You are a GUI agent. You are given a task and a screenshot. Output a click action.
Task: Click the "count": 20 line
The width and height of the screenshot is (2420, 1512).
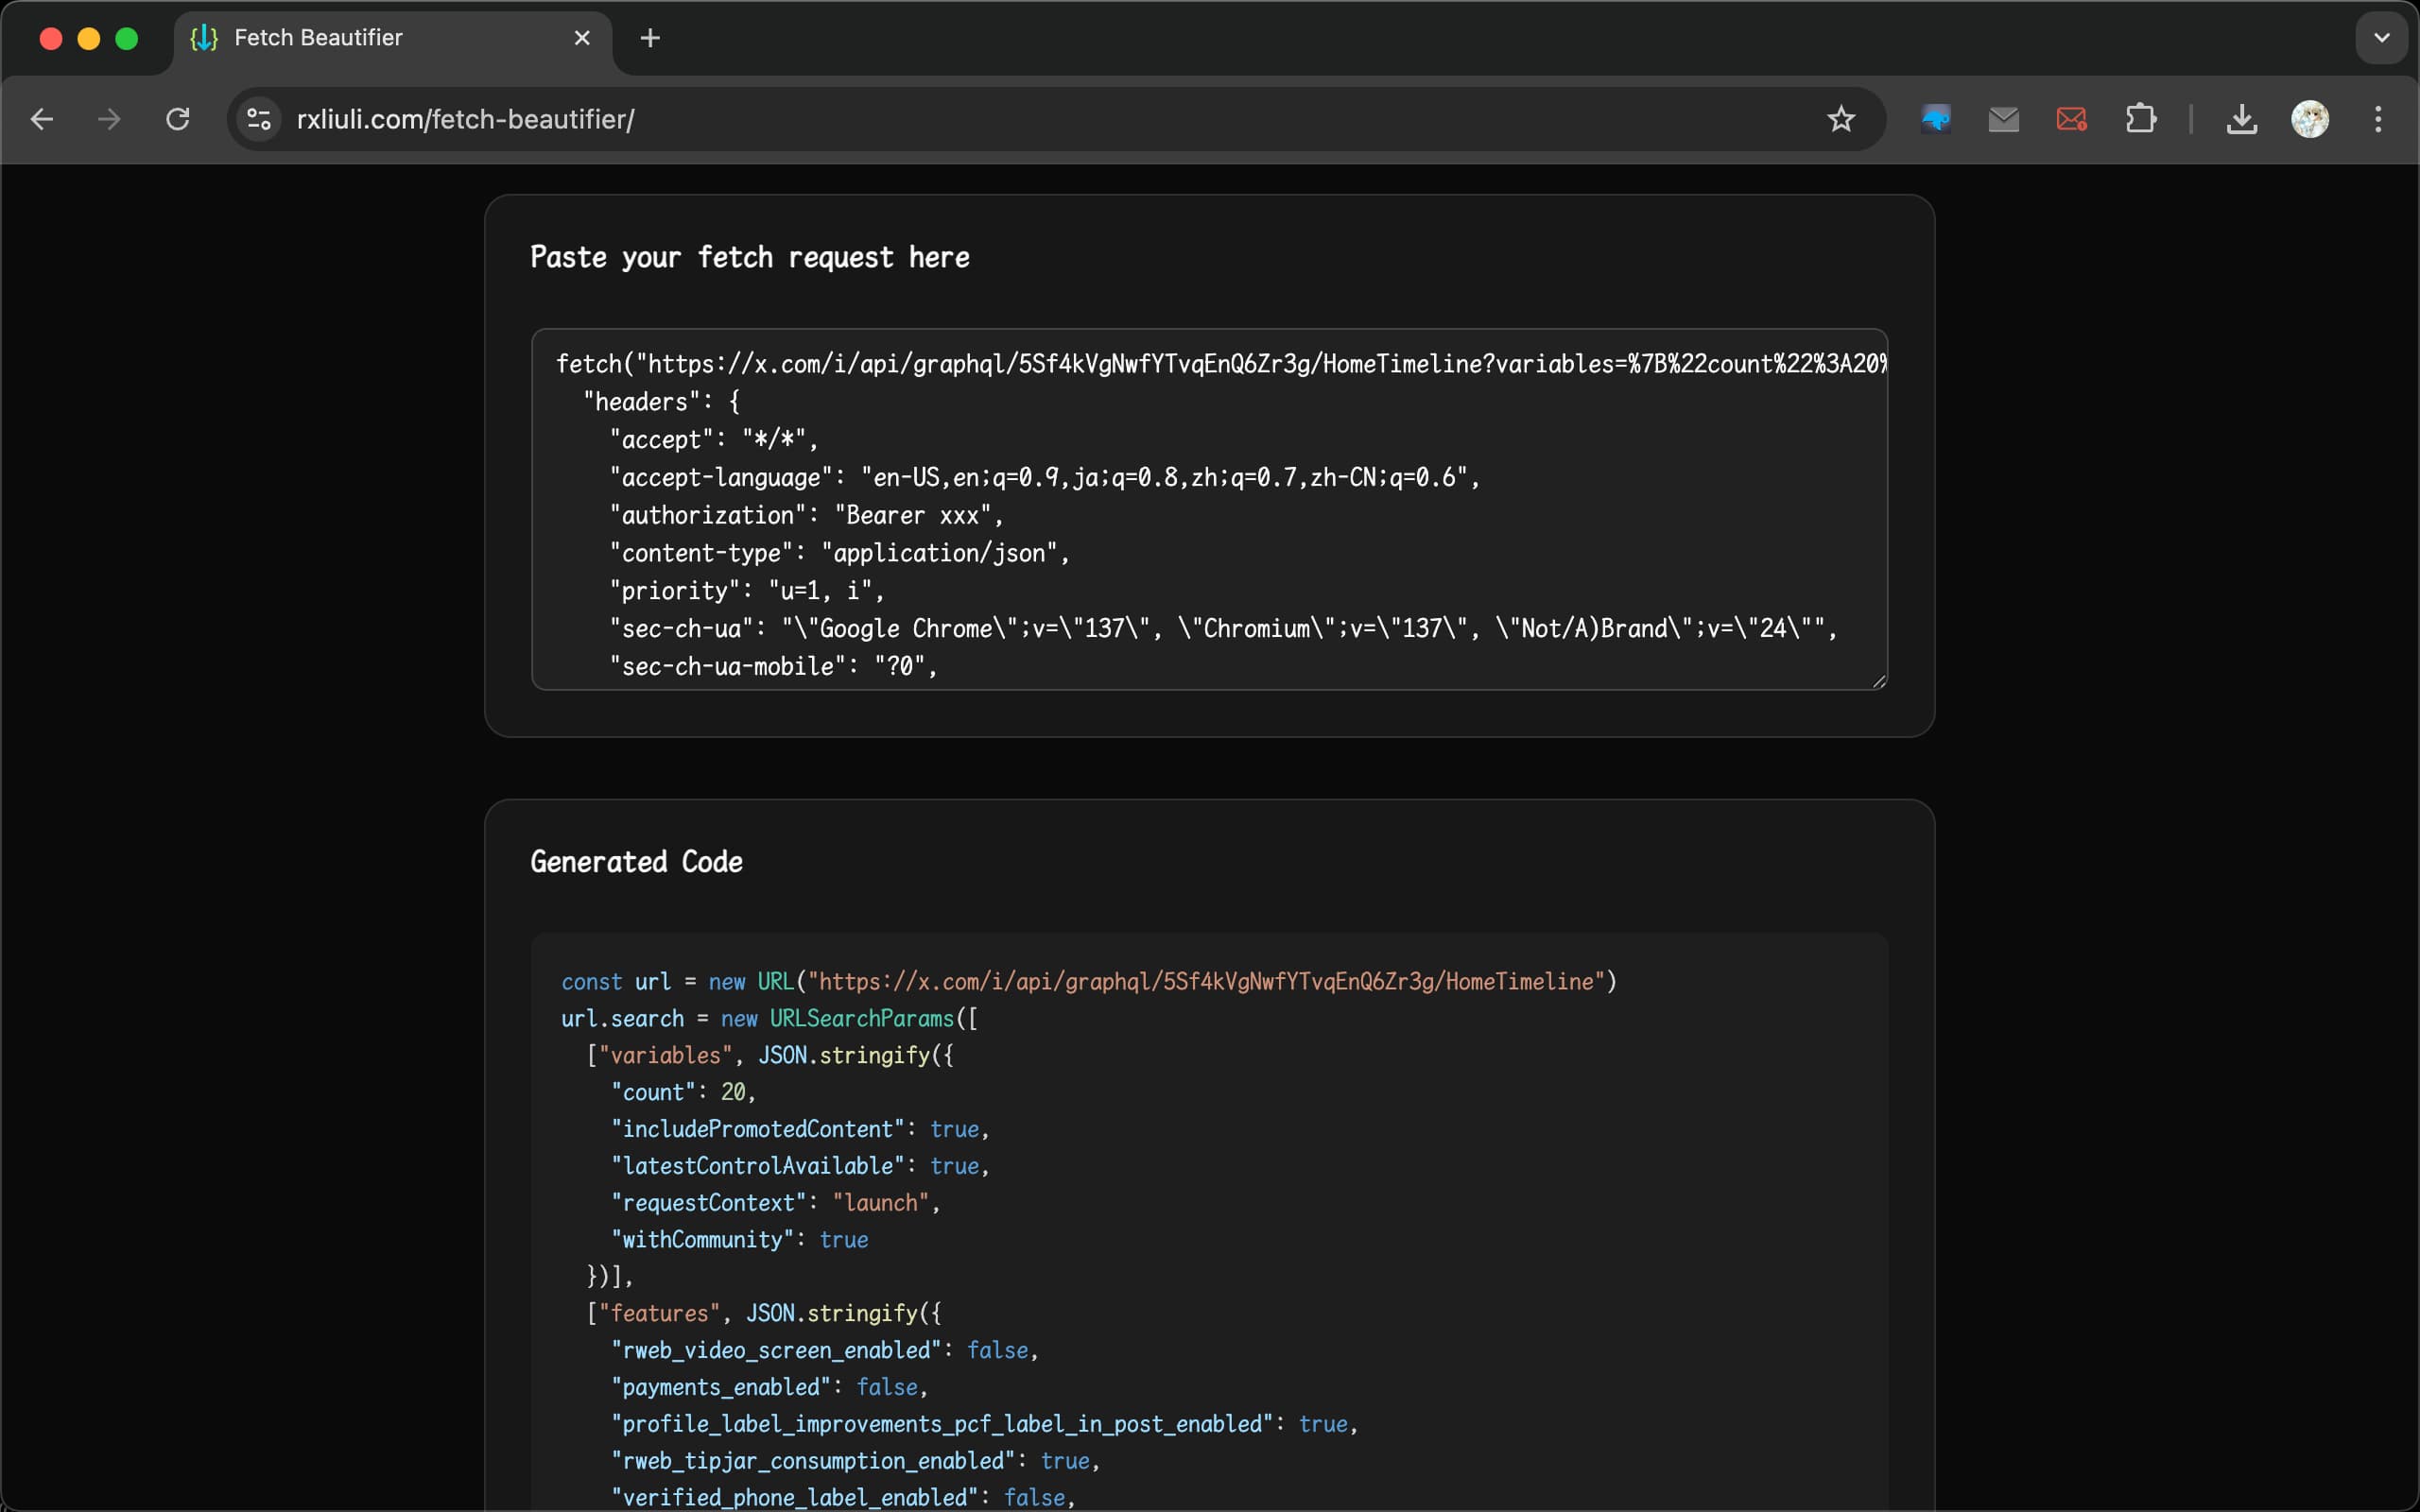683,1092
